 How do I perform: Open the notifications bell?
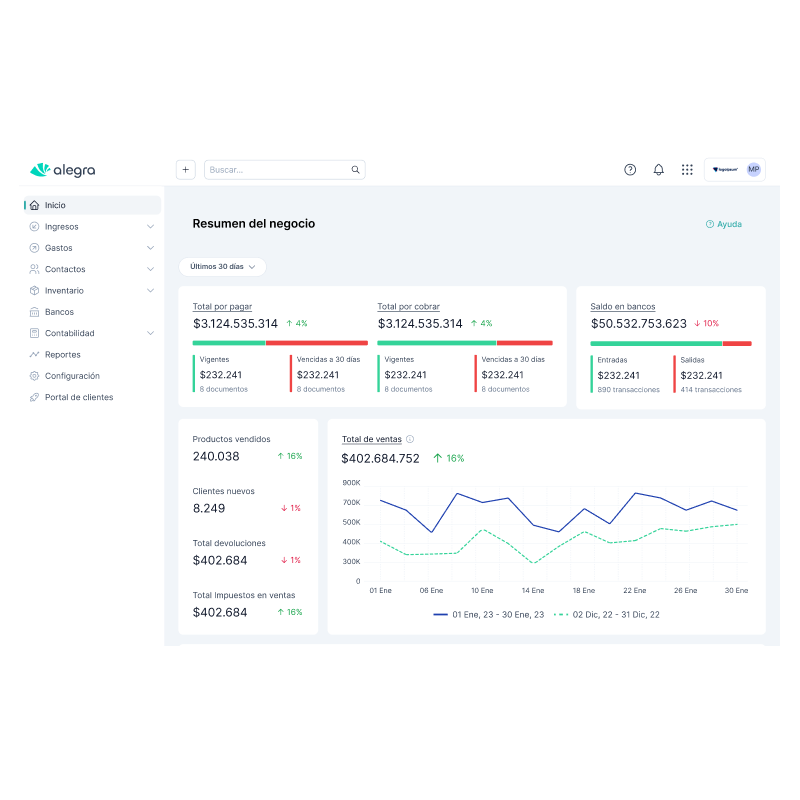[658, 170]
